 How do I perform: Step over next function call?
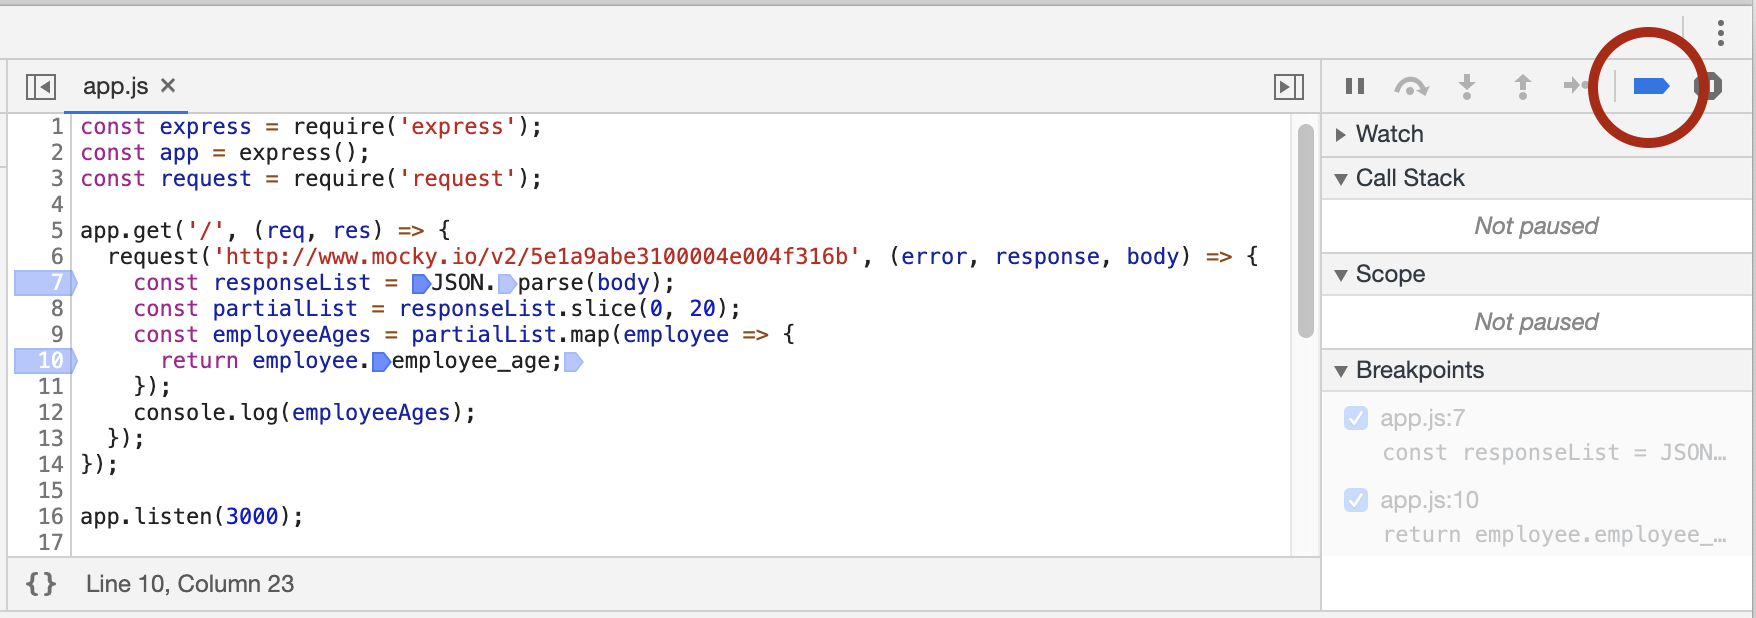point(1411,87)
